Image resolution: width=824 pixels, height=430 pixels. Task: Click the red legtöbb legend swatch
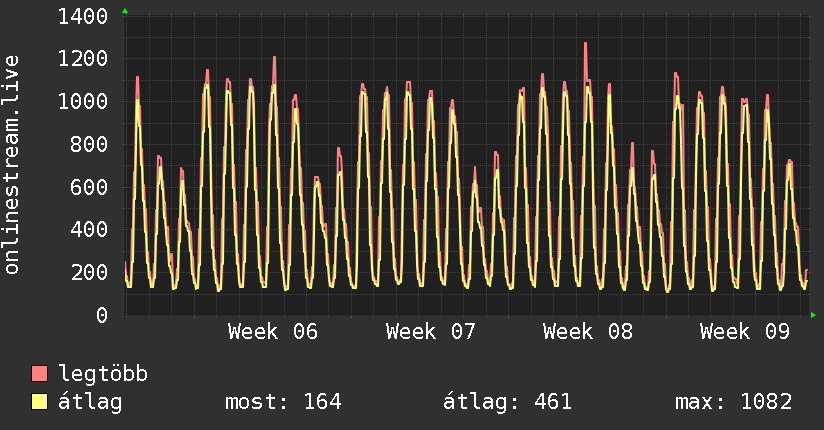(40, 374)
